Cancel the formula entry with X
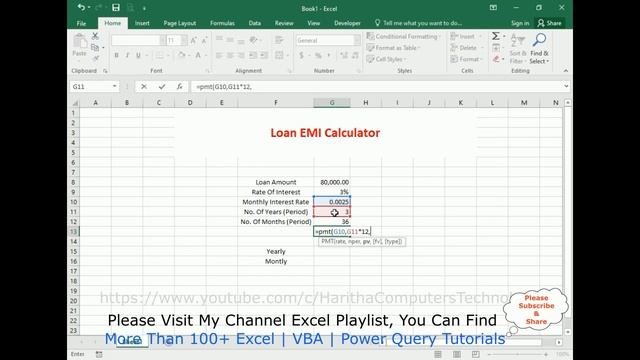This screenshot has width=640, height=360. point(144,87)
